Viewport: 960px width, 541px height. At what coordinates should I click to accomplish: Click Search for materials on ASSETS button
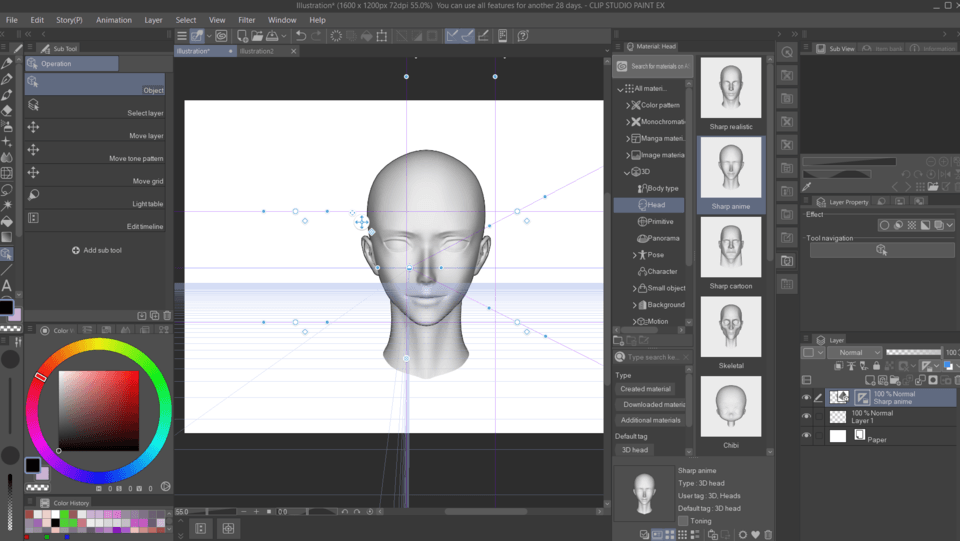653,66
